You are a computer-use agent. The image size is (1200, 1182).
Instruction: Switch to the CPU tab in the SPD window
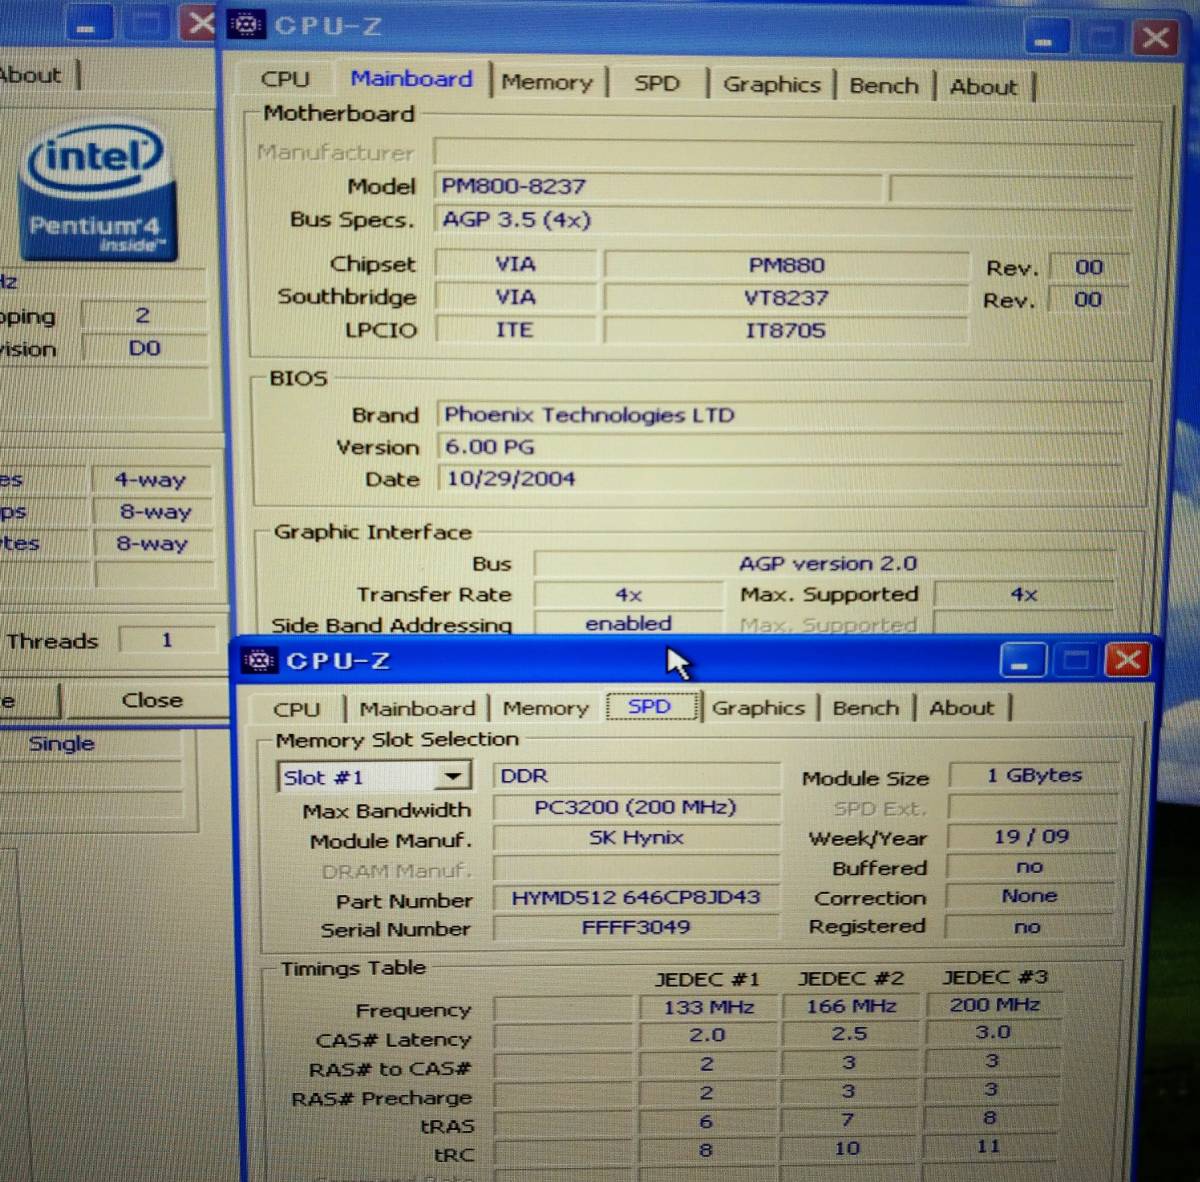297,709
